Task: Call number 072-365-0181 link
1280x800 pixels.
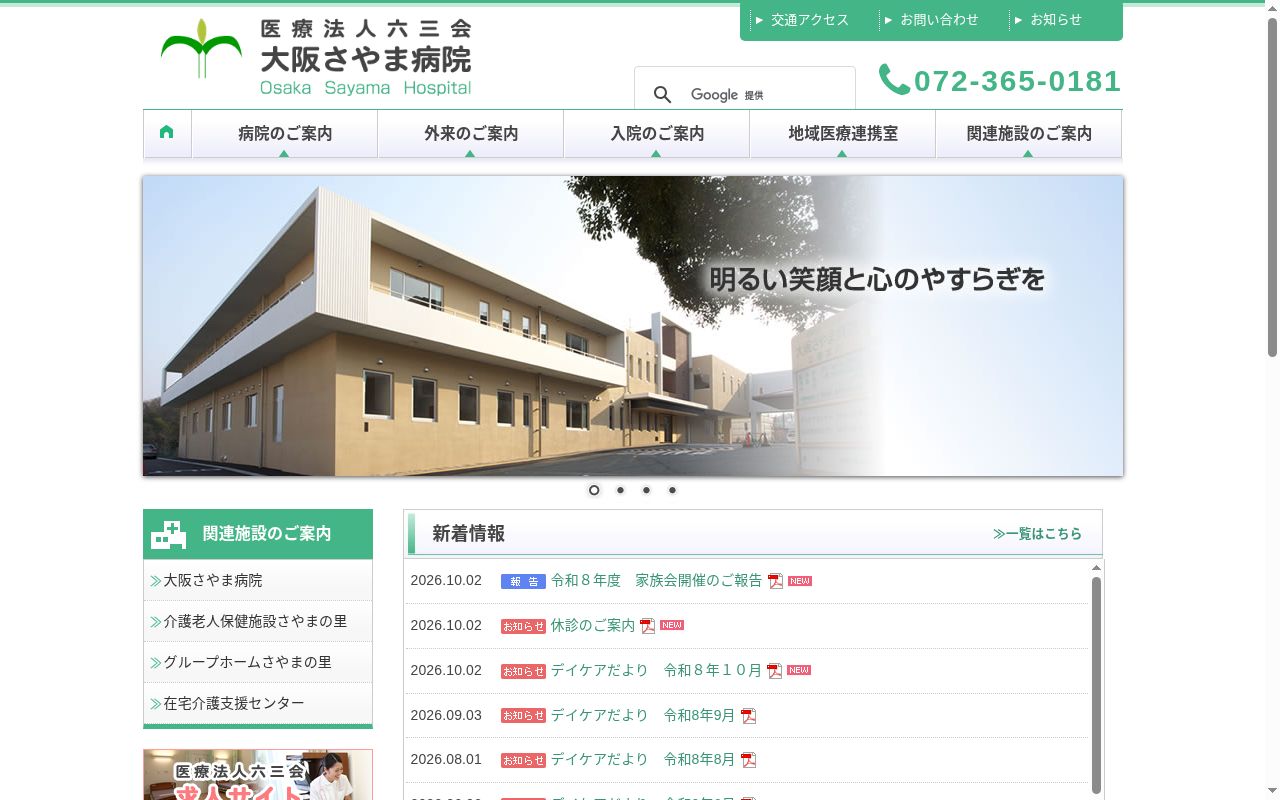Action: 1018,81
